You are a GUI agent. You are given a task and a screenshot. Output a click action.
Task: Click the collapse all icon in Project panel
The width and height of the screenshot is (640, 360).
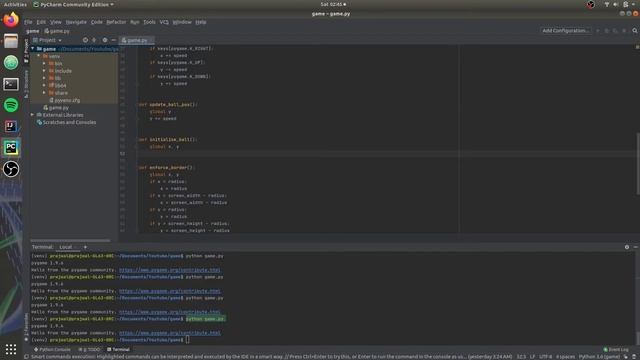tap(94, 40)
